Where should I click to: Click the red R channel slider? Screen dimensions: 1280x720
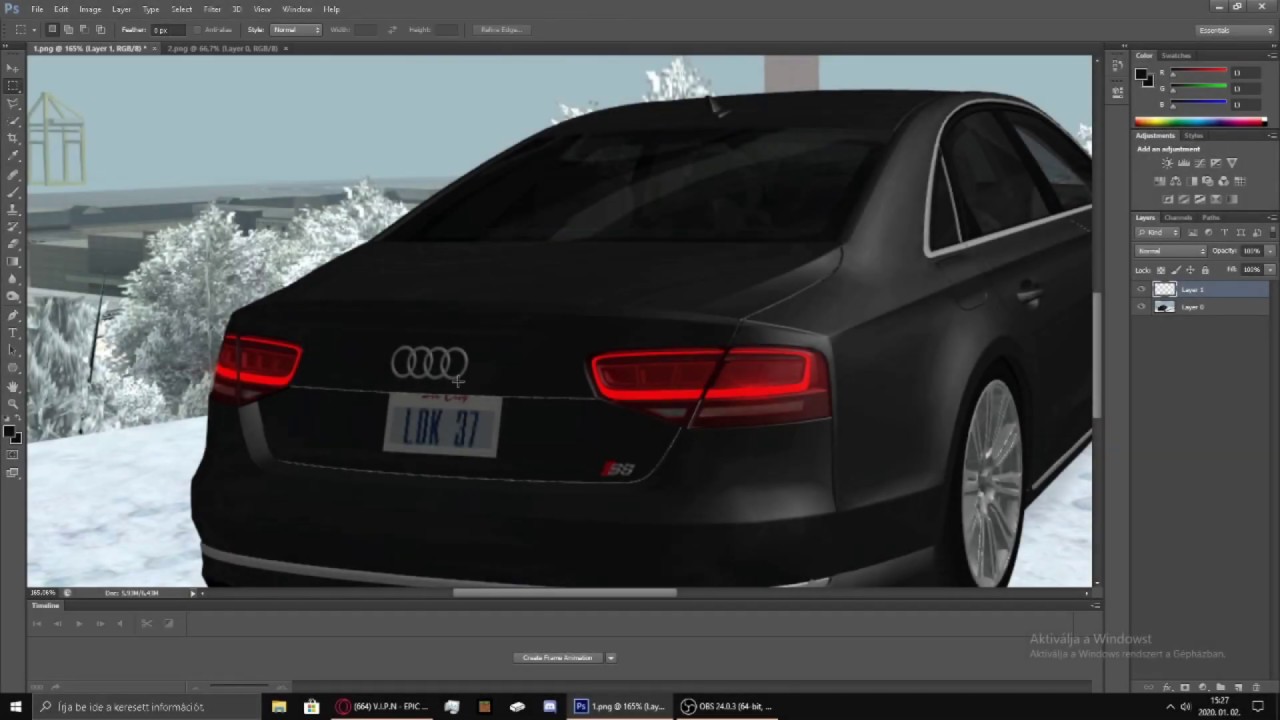point(1198,73)
